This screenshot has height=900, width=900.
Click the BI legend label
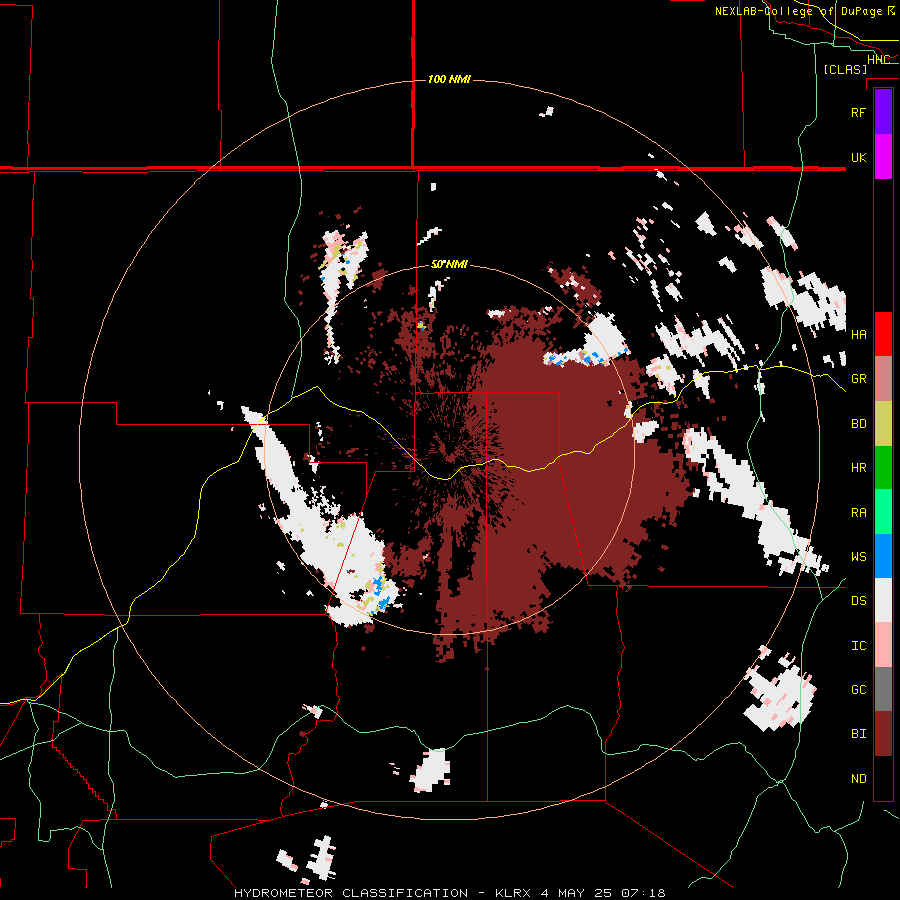[x=858, y=734]
